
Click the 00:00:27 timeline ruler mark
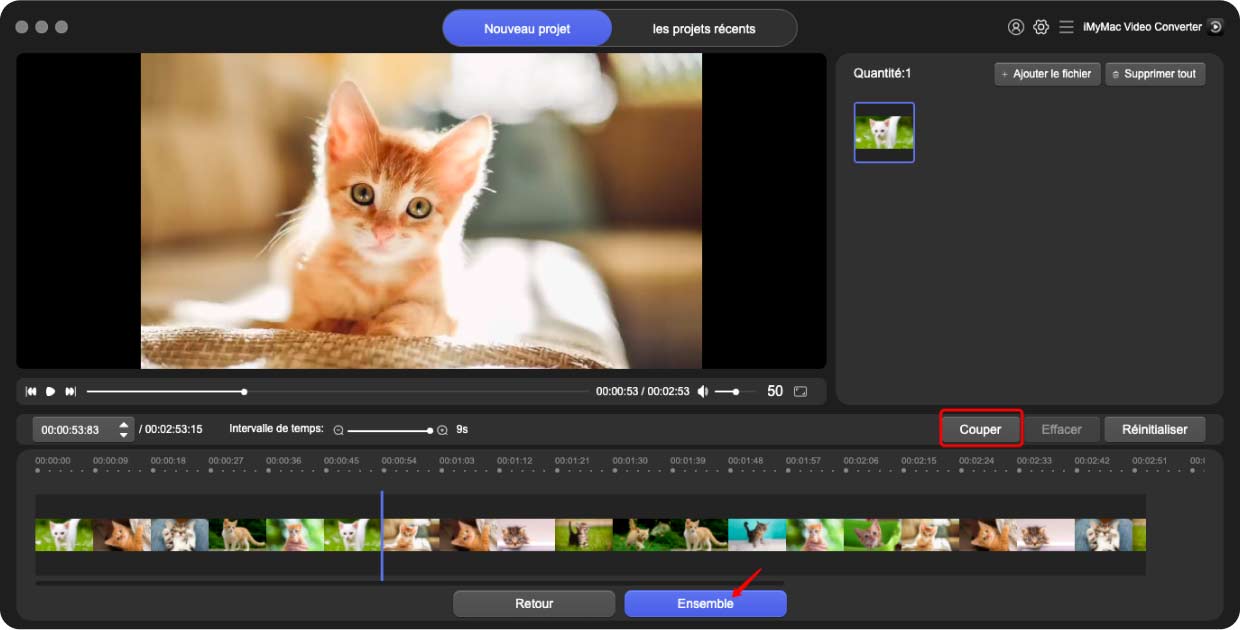click(226, 461)
